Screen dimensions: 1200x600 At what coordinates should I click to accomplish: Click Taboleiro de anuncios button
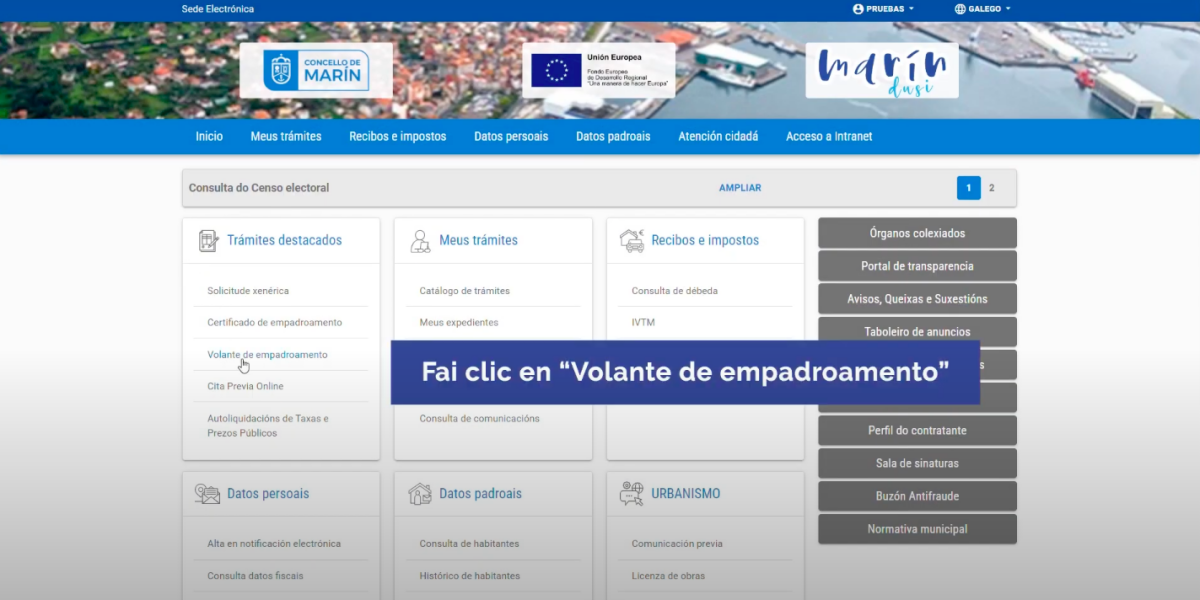point(917,332)
